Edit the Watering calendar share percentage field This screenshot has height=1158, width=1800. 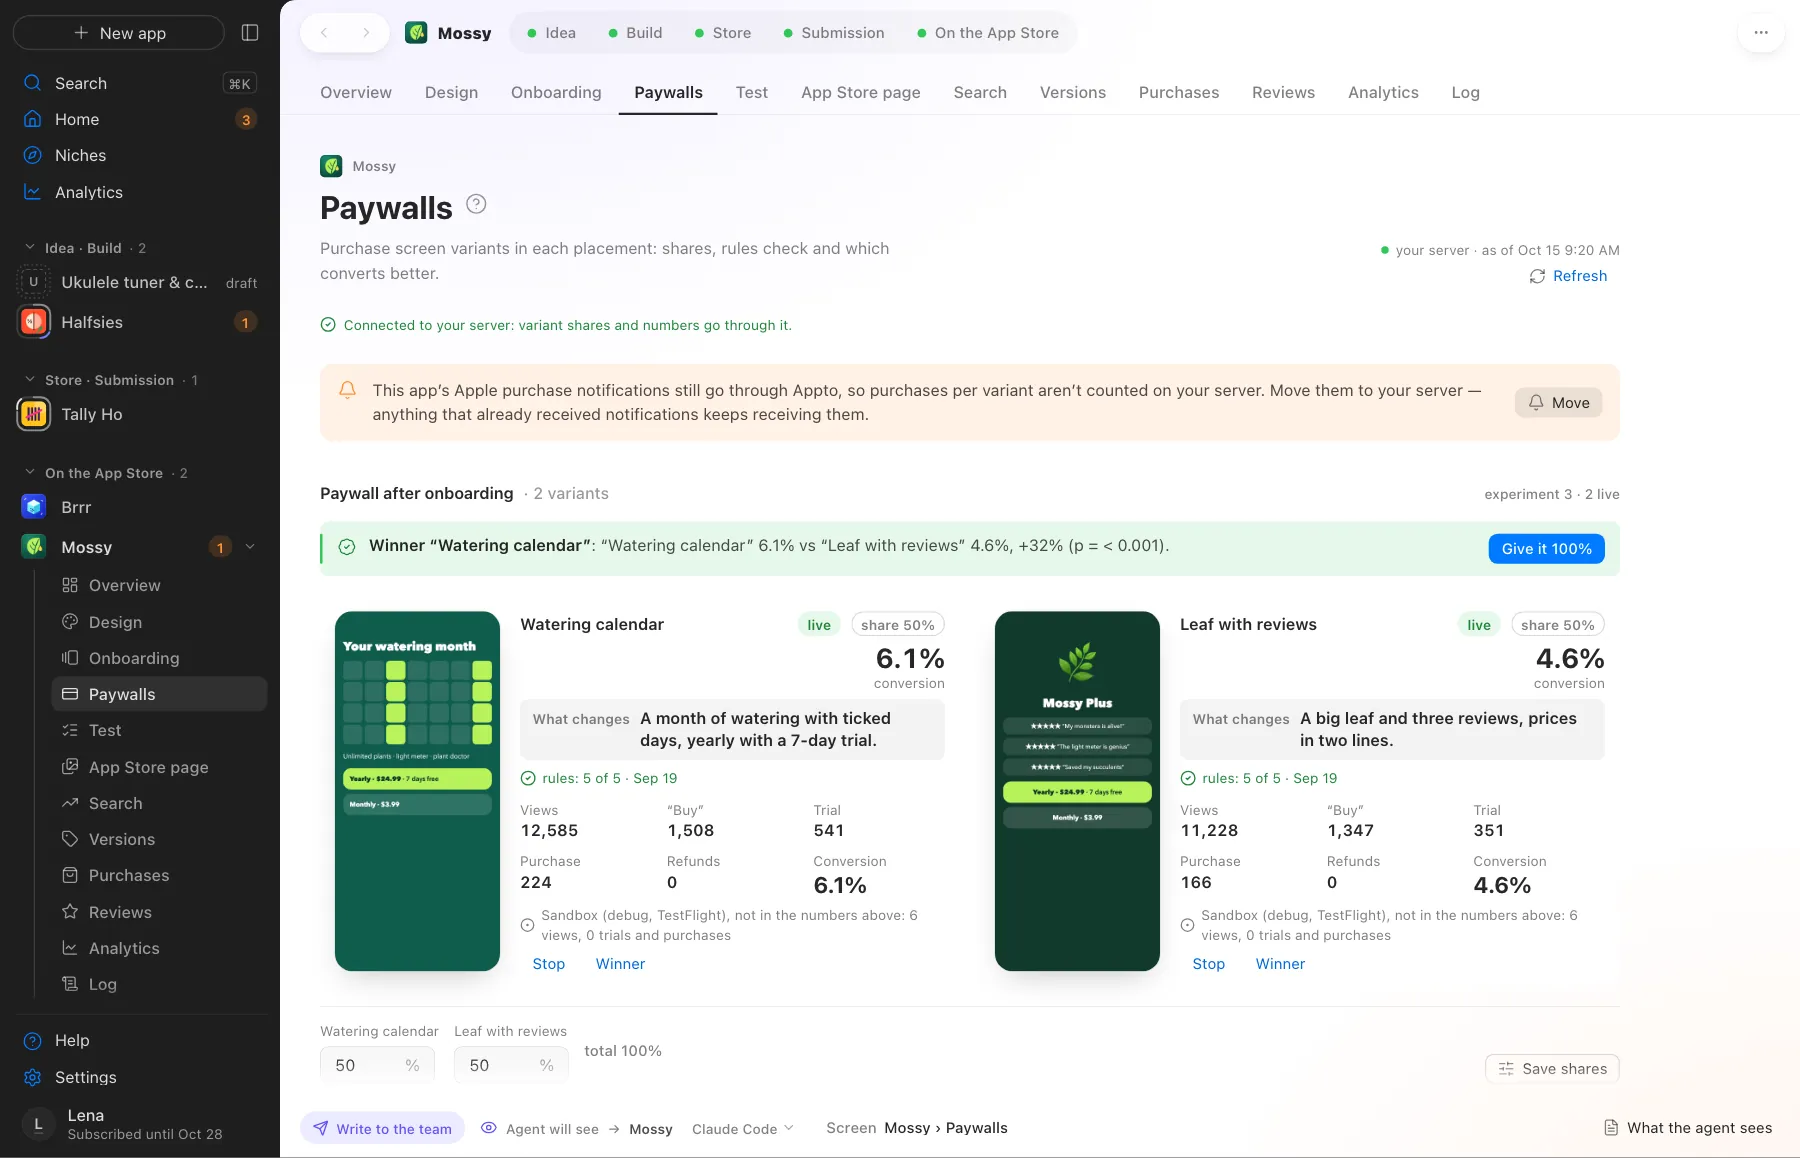pos(377,1065)
